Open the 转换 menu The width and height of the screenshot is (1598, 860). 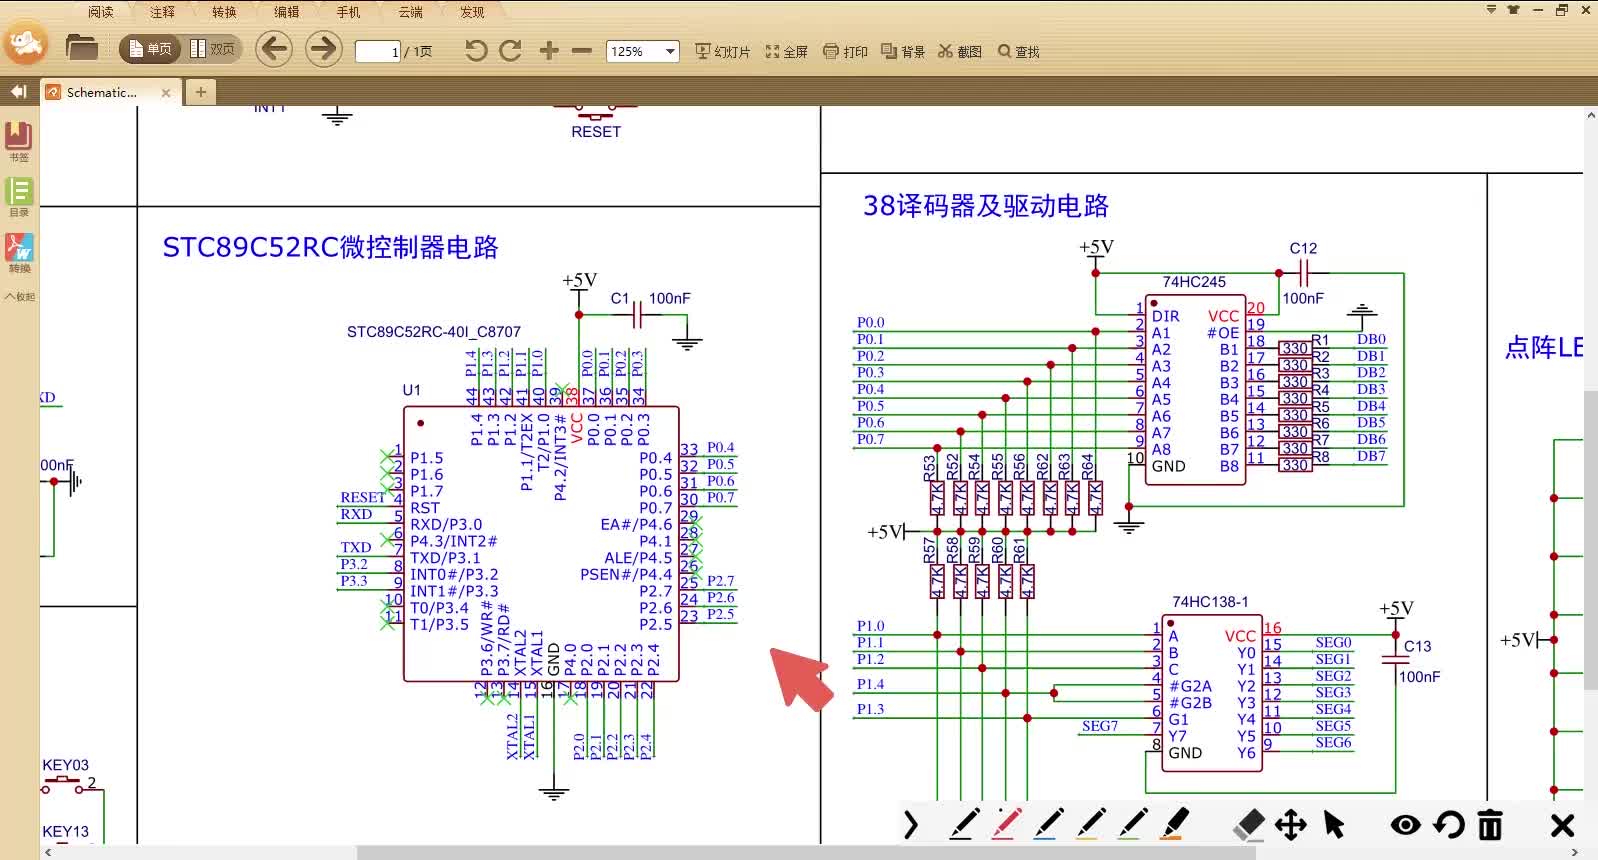point(224,12)
